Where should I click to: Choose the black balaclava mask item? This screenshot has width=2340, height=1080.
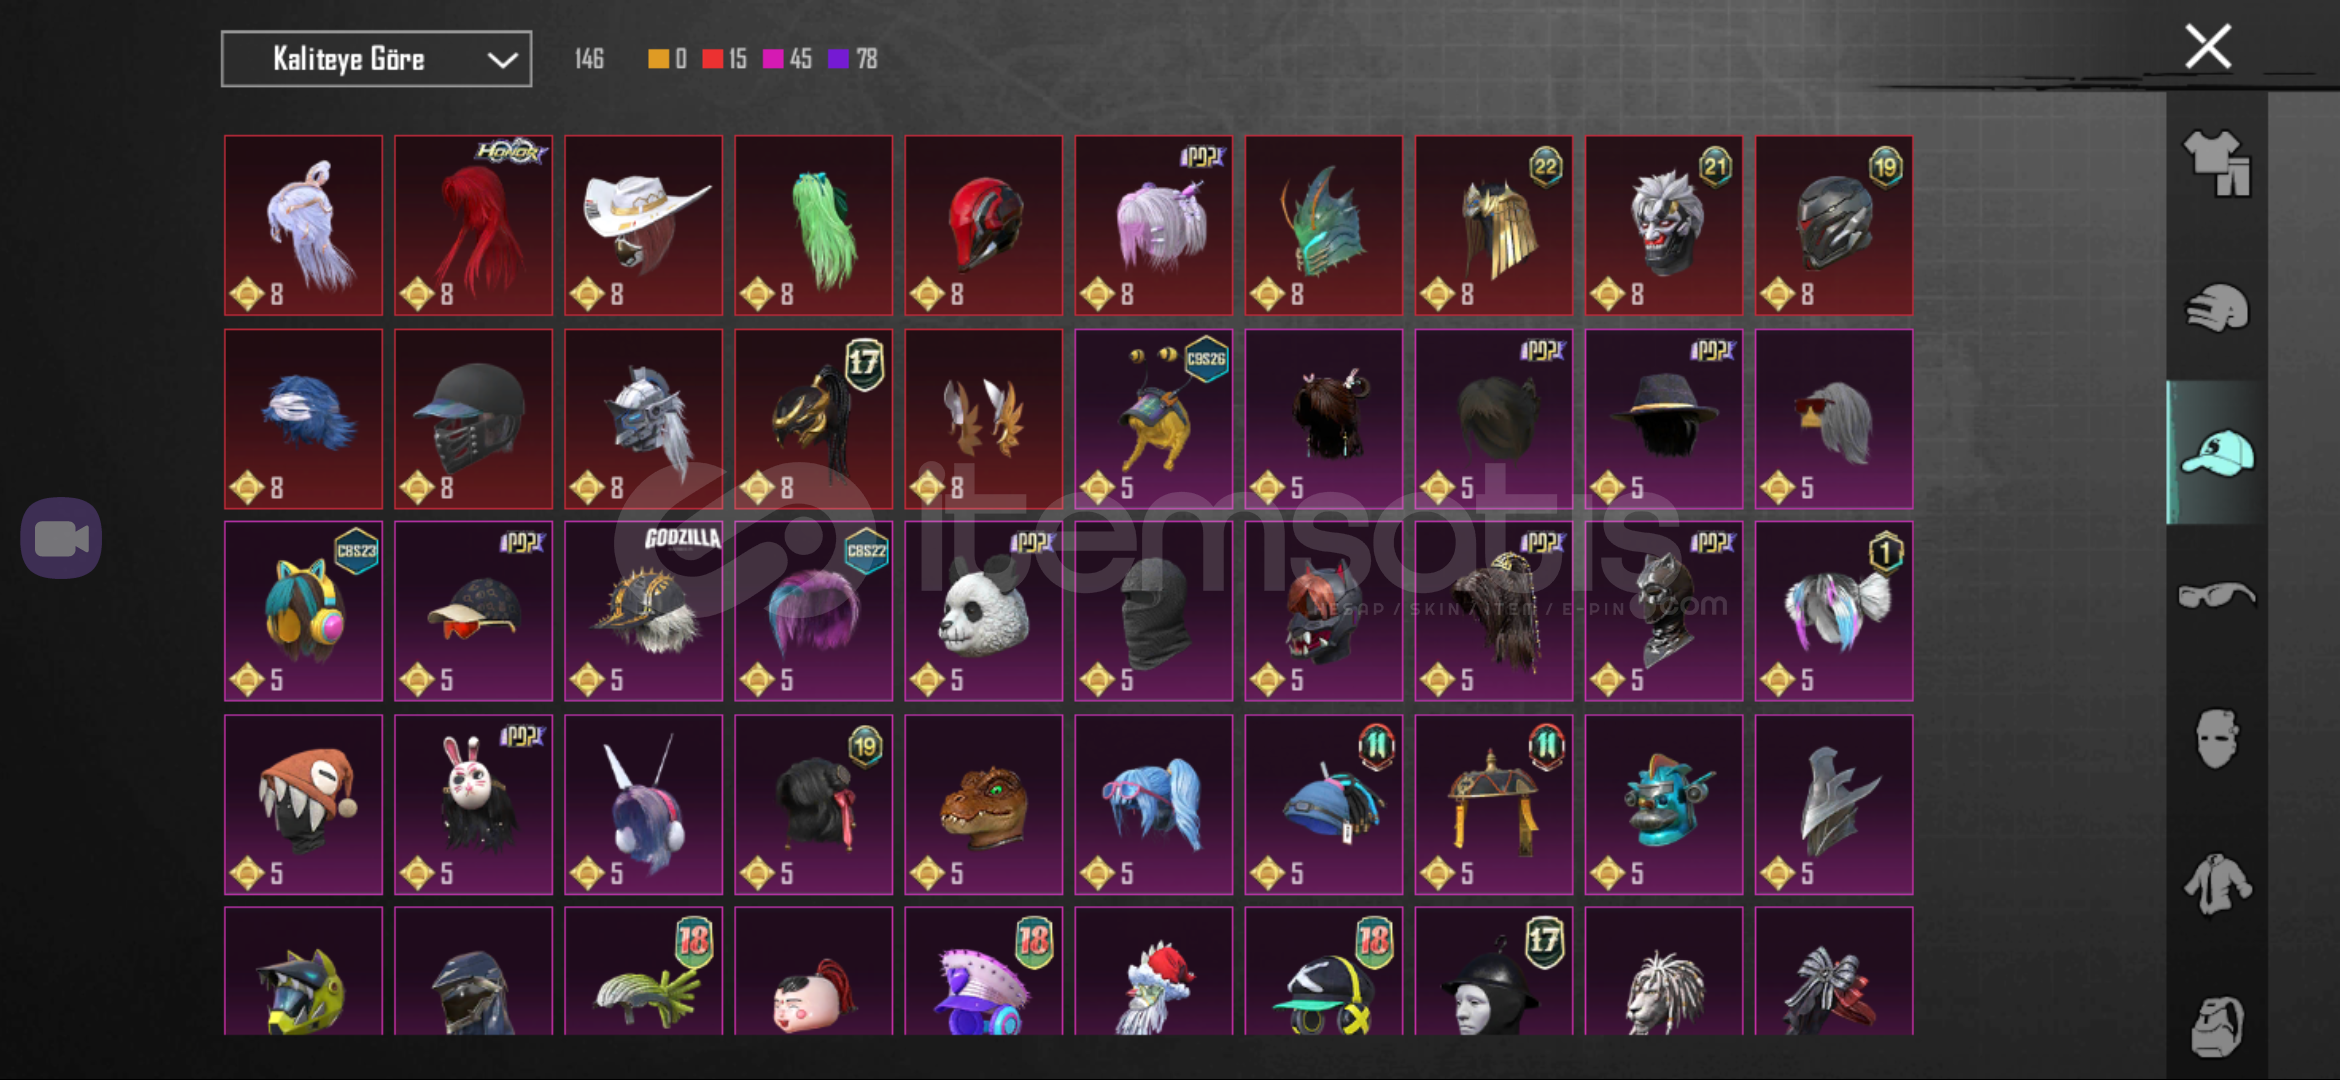pos(1153,611)
